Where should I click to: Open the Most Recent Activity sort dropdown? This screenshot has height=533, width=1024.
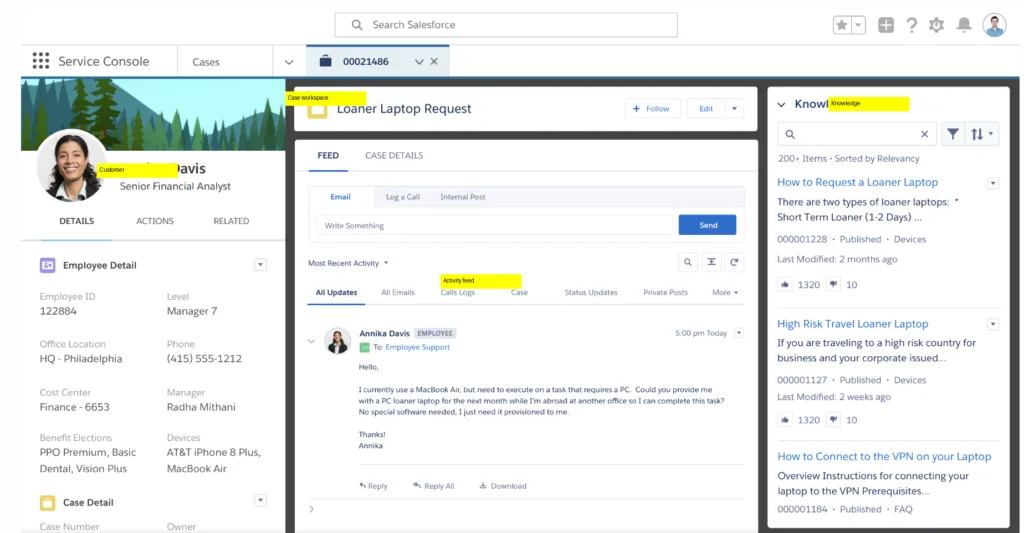pos(348,263)
